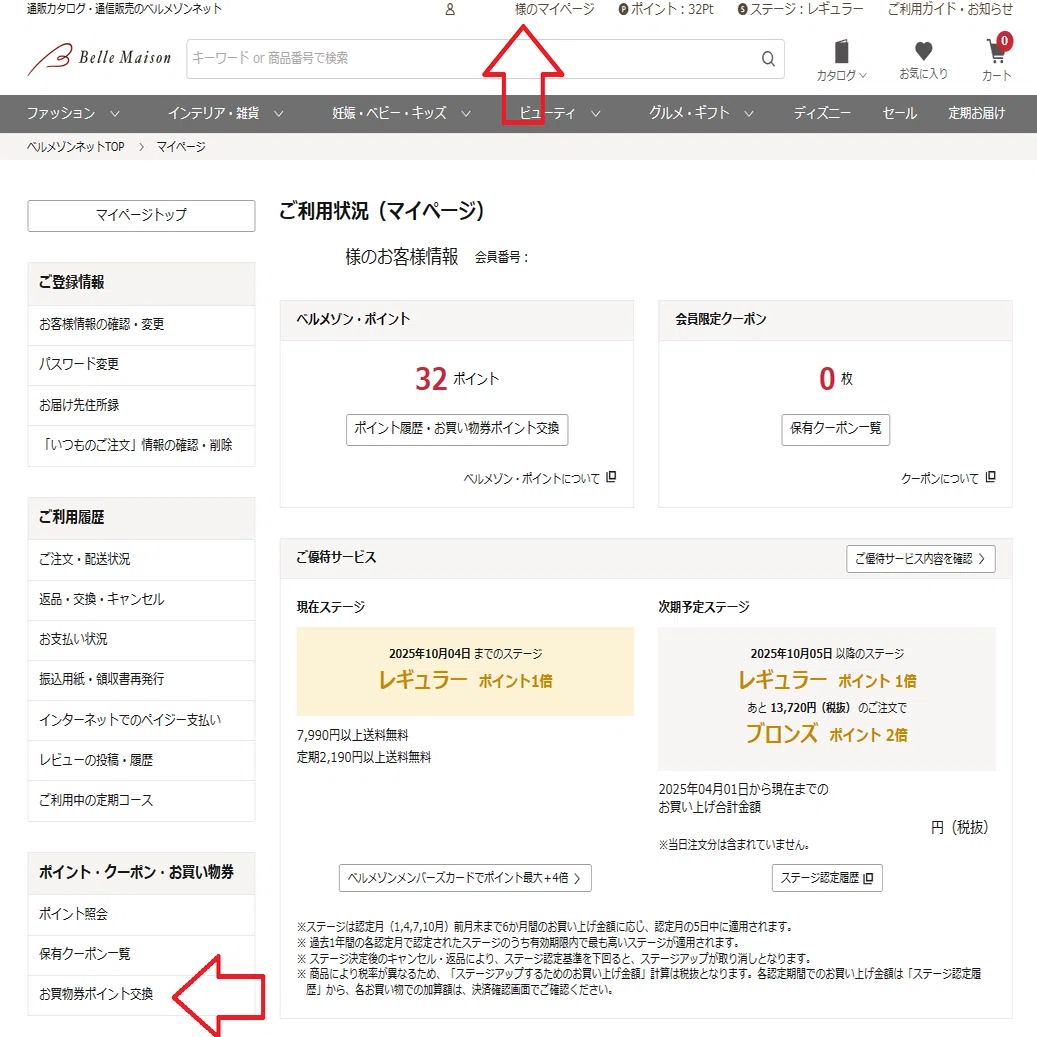Screen dimensions: 1037x1037
Task: Open インターネットでのペイジー支払い
Action: (x=141, y=720)
